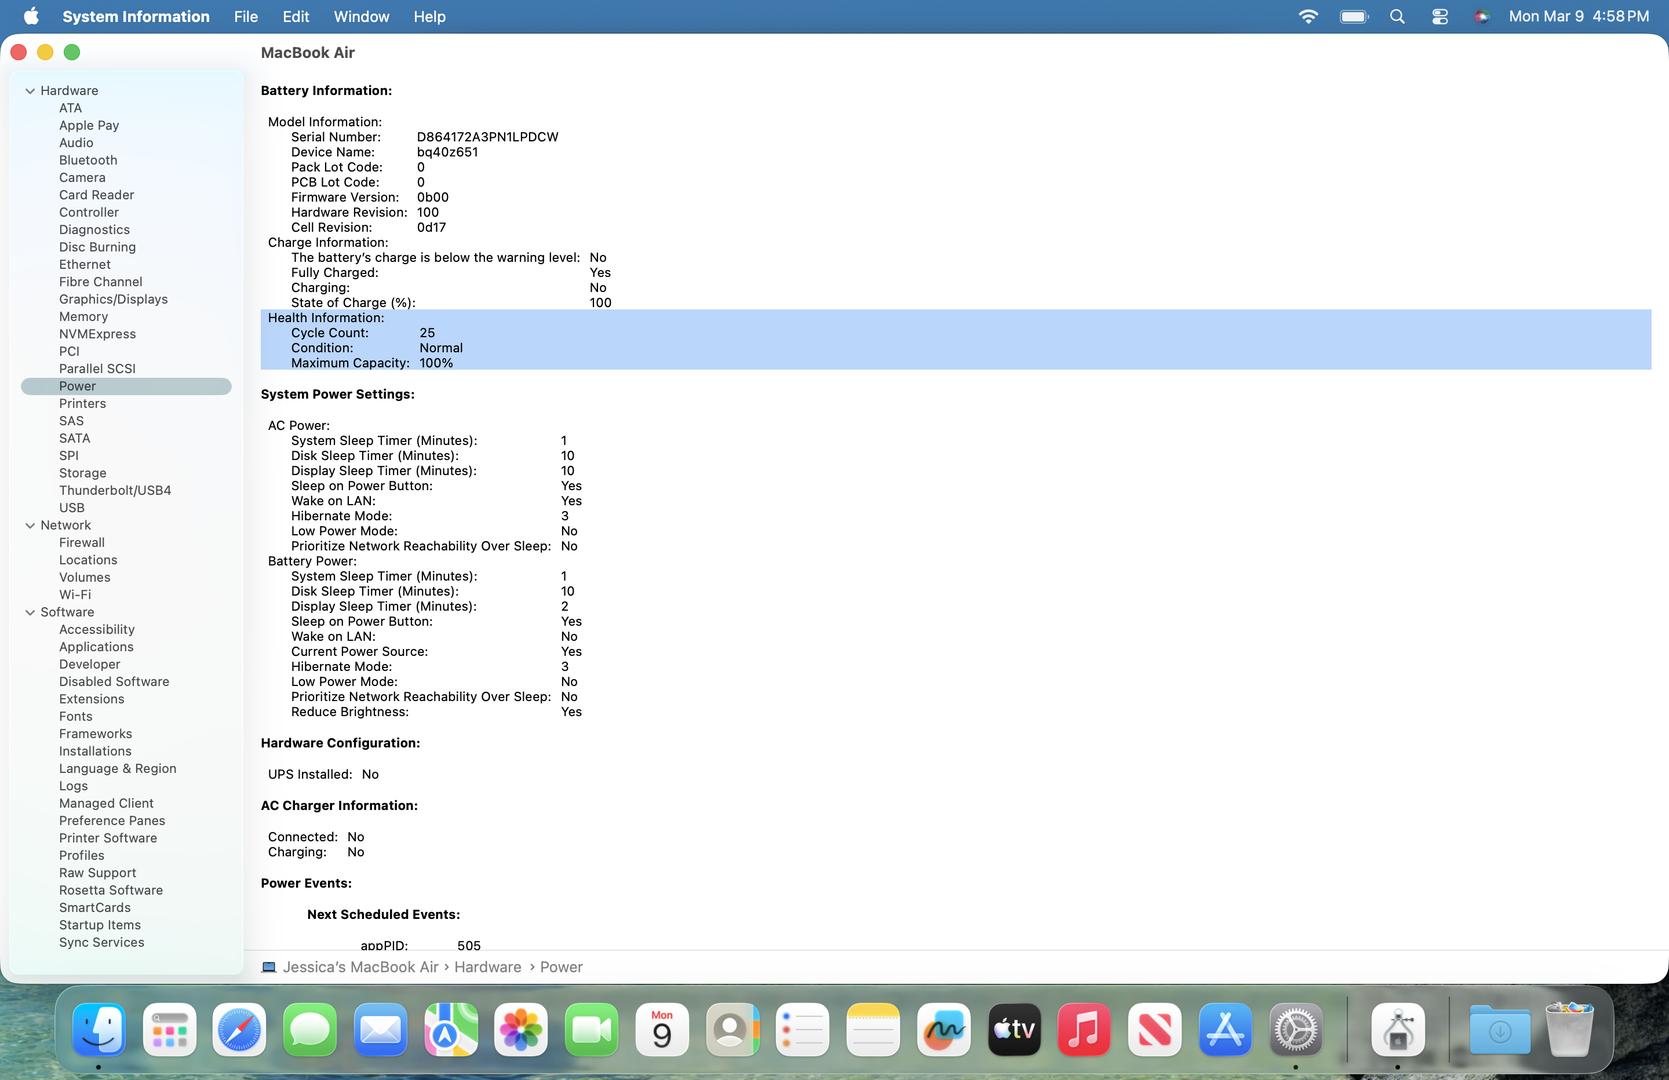The width and height of the screenshot is (1669, 1080).
Task: Collapse the Software section chevron
Action: coord(30,613)
